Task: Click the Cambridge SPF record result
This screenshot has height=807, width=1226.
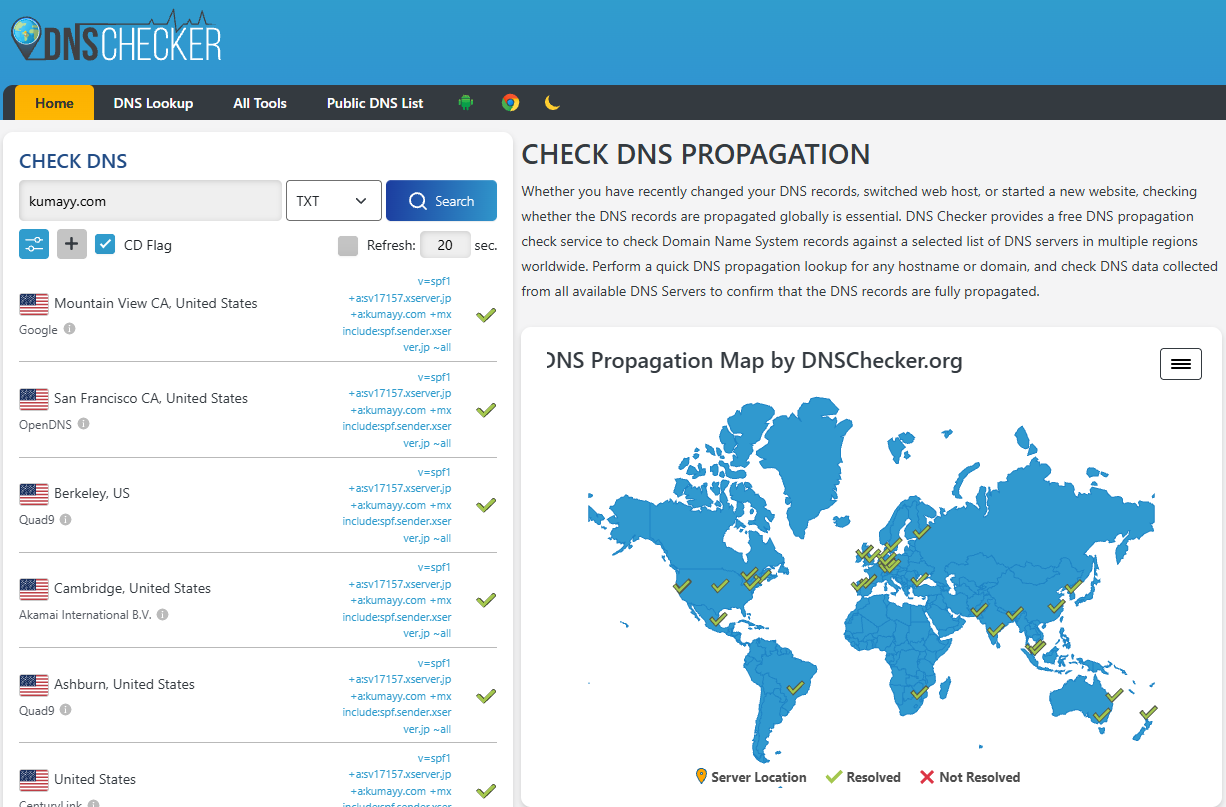Action: tap(397, 600)
